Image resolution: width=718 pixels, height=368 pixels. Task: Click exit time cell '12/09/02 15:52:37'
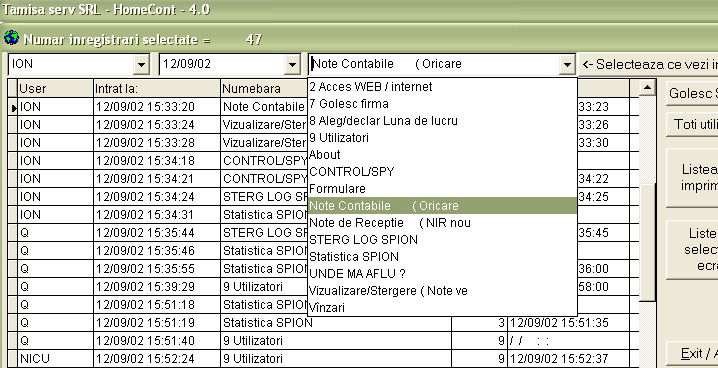568,358
